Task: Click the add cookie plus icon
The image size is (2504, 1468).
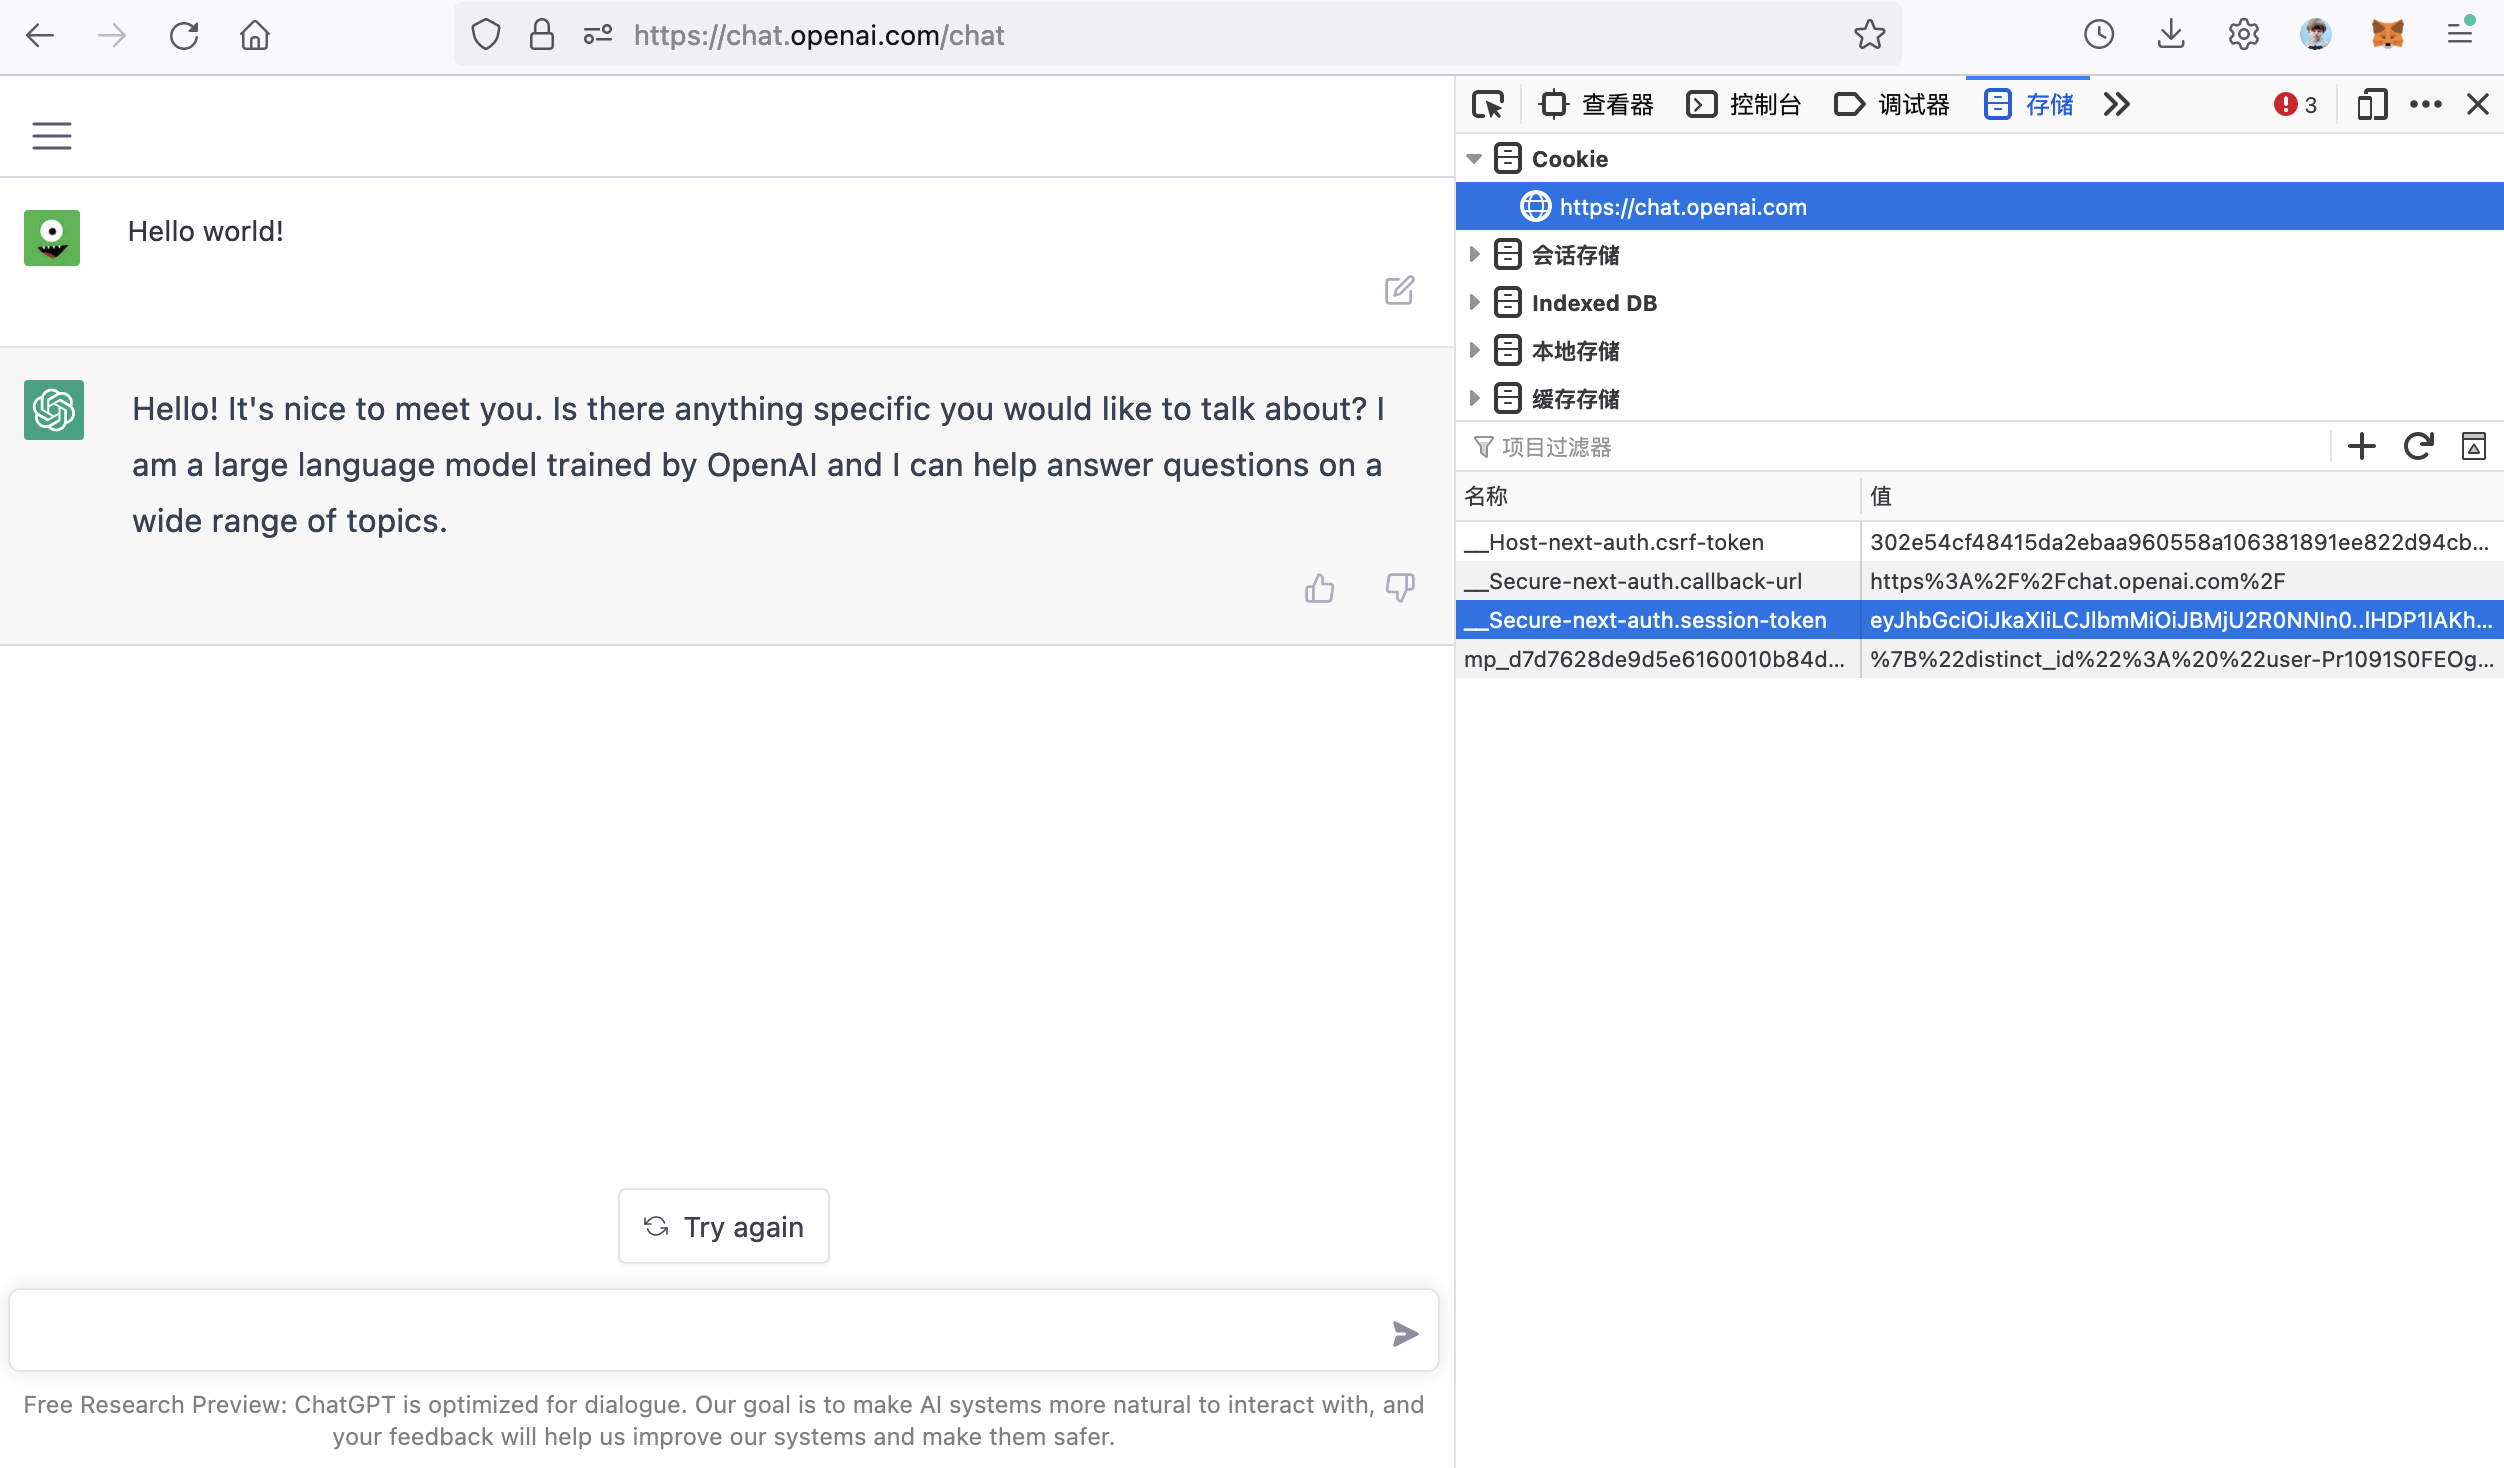Action: click(2362, 446)
